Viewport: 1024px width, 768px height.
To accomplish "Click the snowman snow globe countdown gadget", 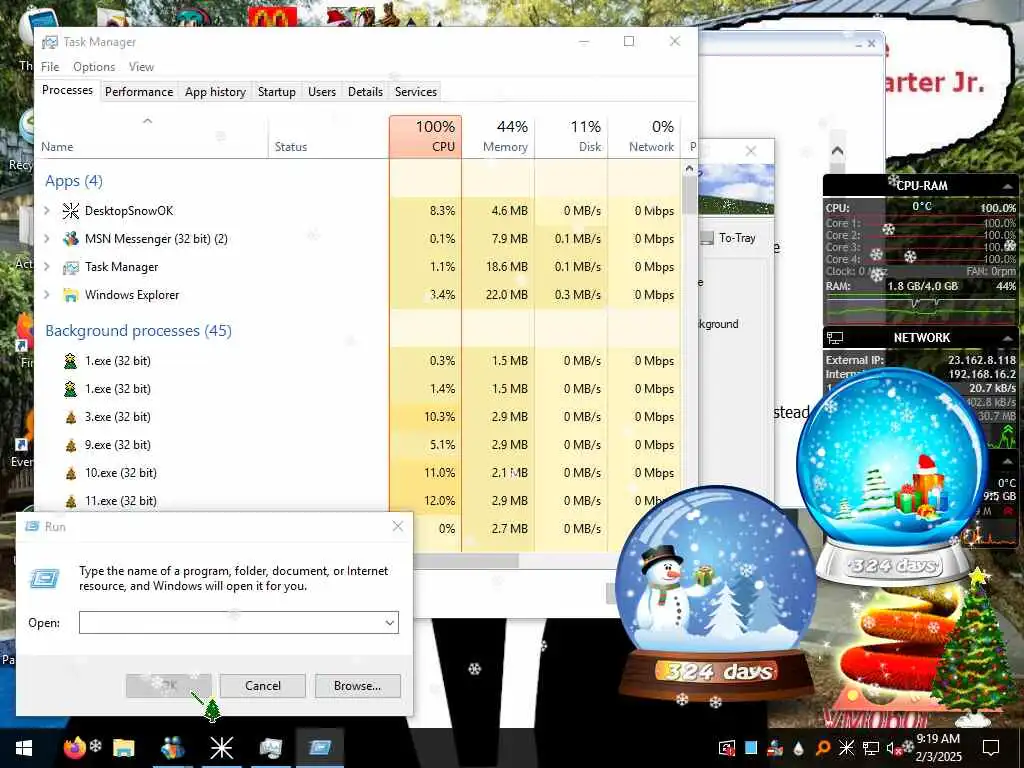I will coord(716,592).
